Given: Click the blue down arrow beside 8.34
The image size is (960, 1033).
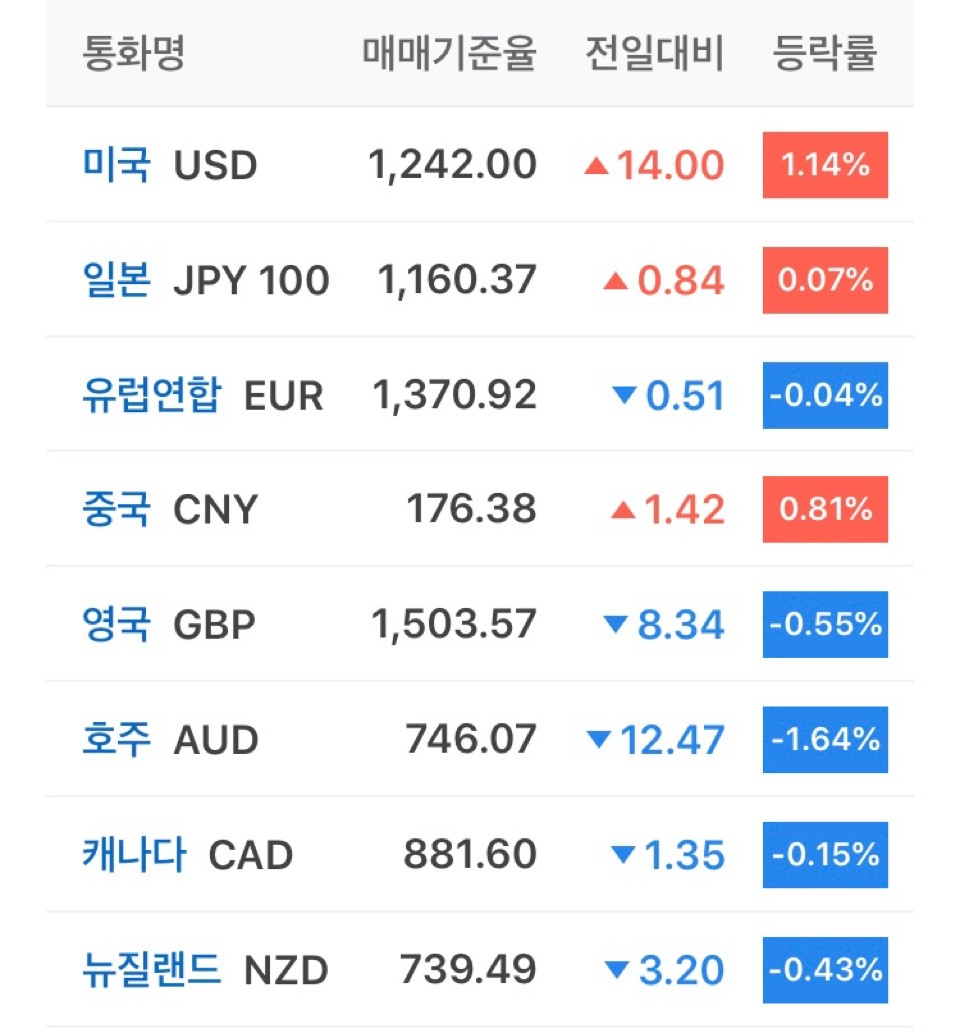Looking at the screenshot, I should [x=615, y=623].
